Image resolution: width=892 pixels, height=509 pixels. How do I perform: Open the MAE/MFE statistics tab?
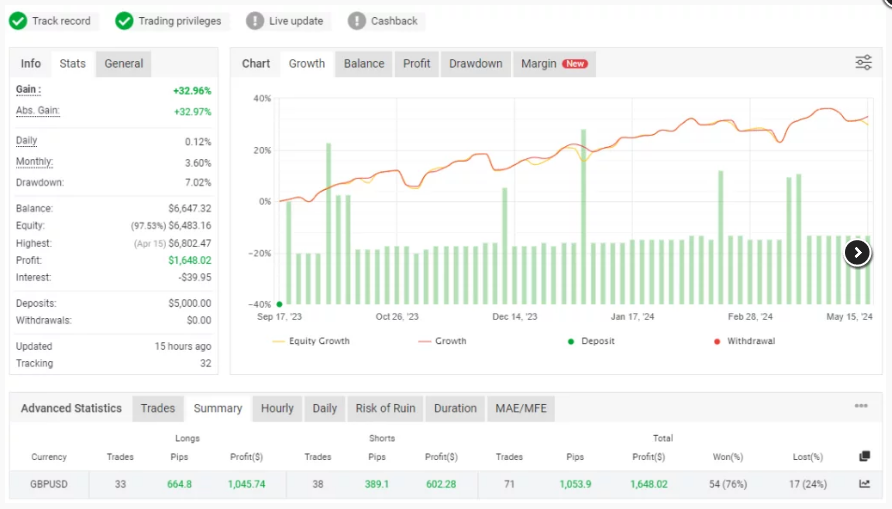(x=521, y=408)
